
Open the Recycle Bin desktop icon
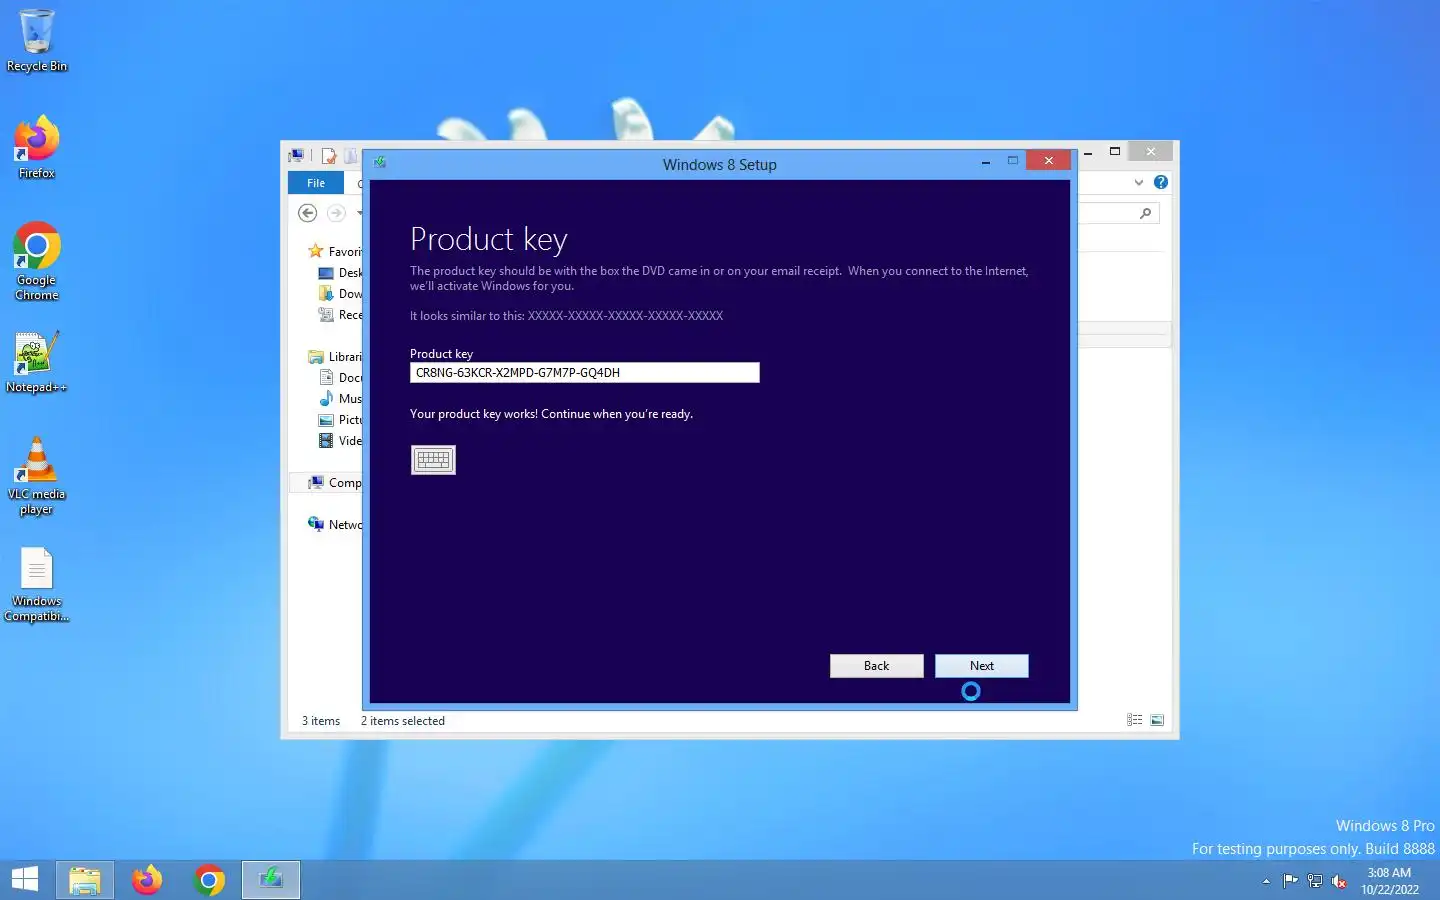pyautogui.click(x=37, y=41)
